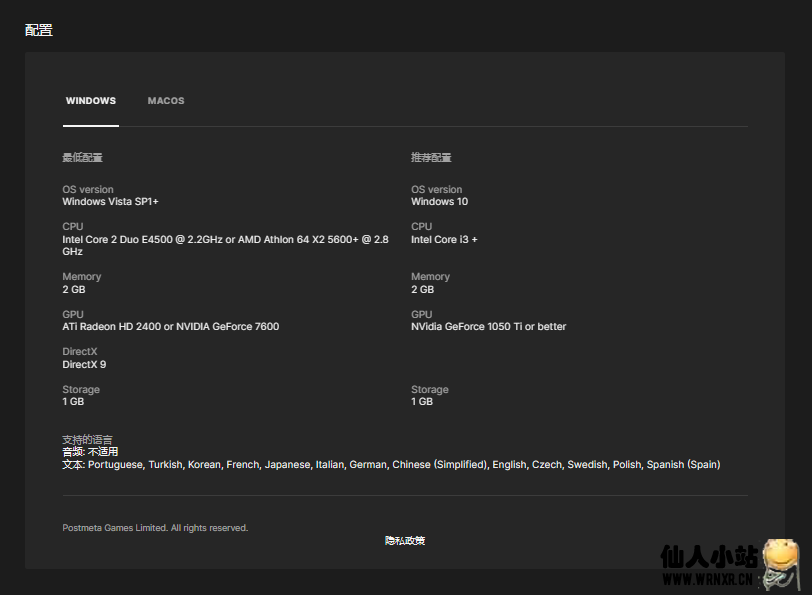
Task: Click the Windows Vista SP1+ OS value
Action: coord(110,202)
